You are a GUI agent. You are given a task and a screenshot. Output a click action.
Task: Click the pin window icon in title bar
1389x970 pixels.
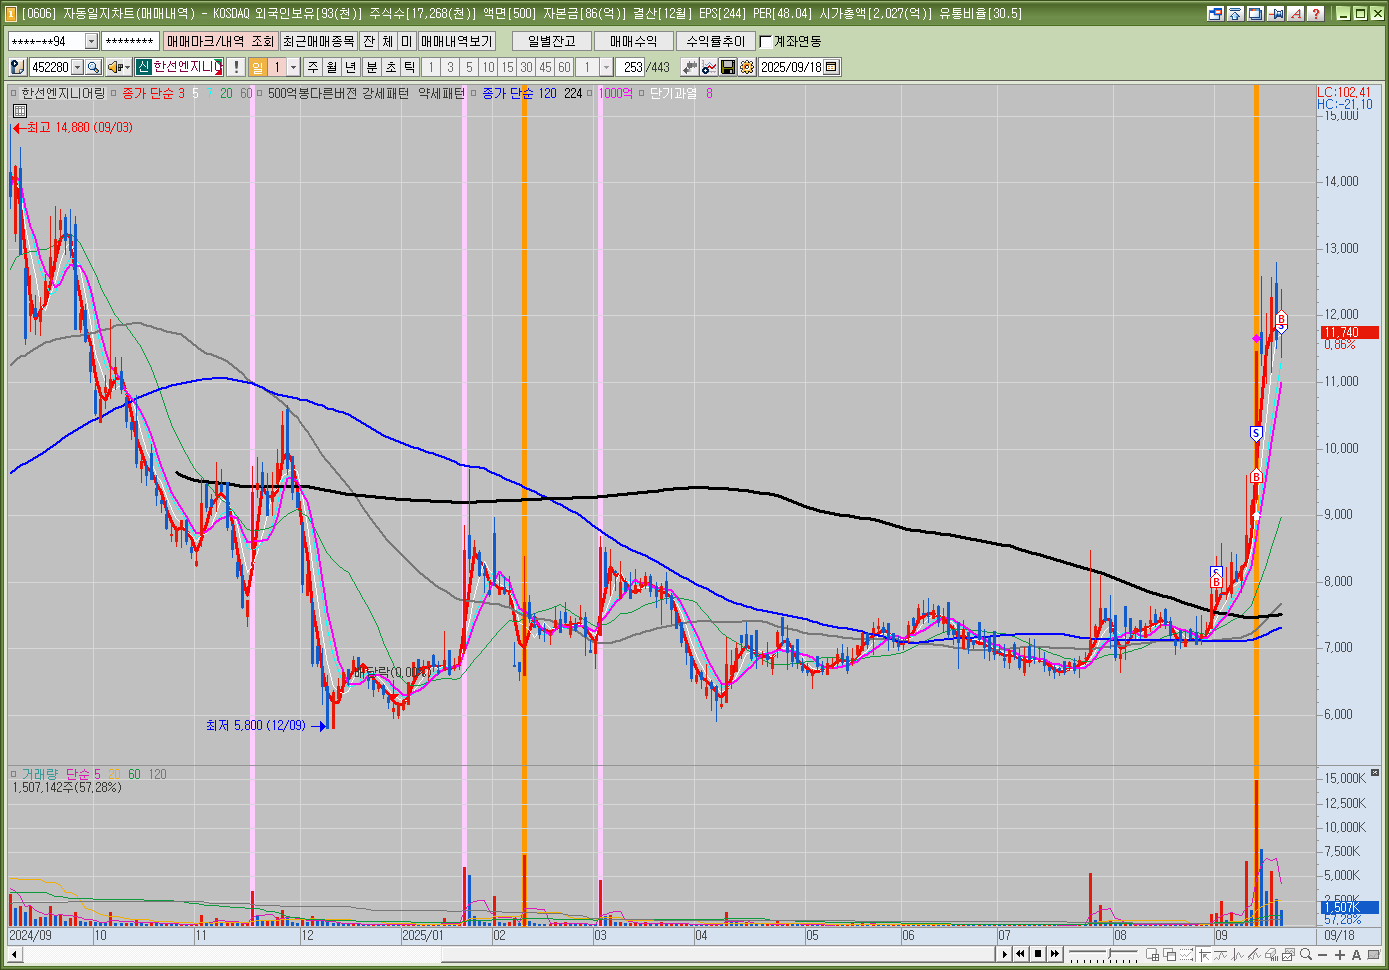tap(1275, 13)
